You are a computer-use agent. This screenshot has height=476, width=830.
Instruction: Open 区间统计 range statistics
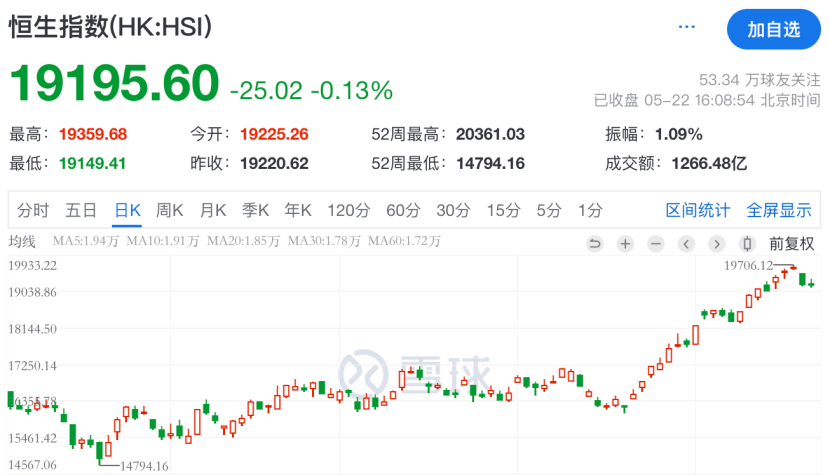698,210
